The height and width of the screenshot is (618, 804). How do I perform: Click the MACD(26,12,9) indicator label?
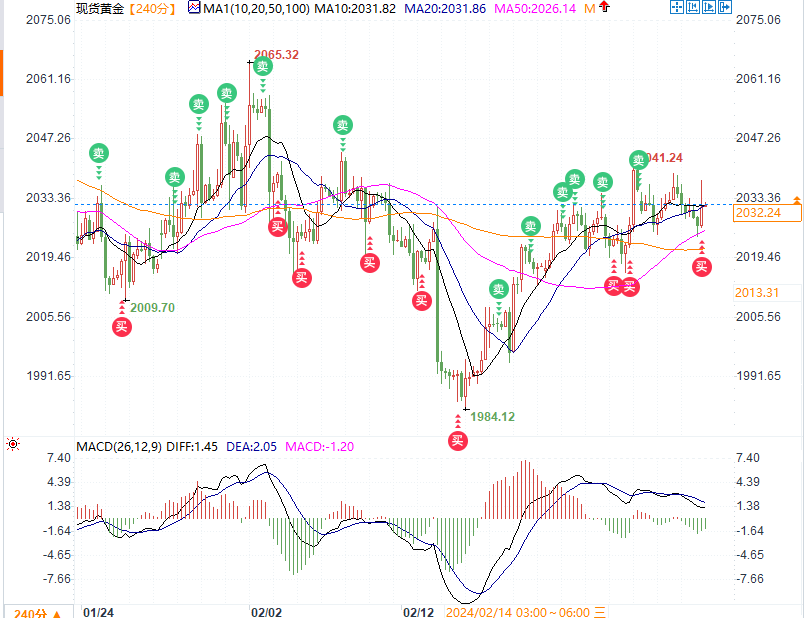pos(119,447)
